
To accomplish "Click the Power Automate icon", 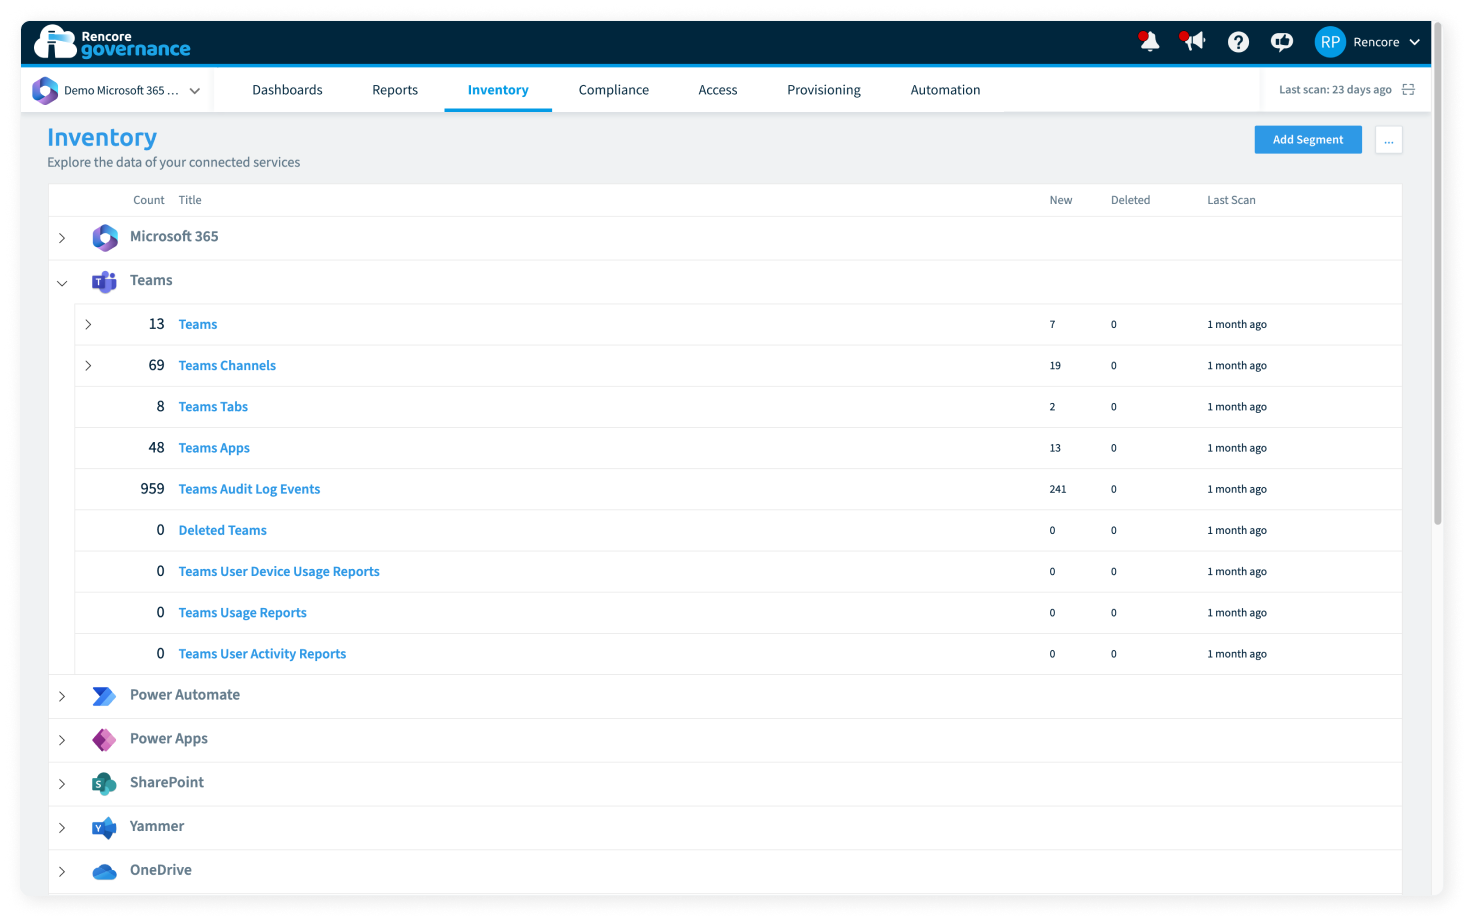I will tap(104, 696).
